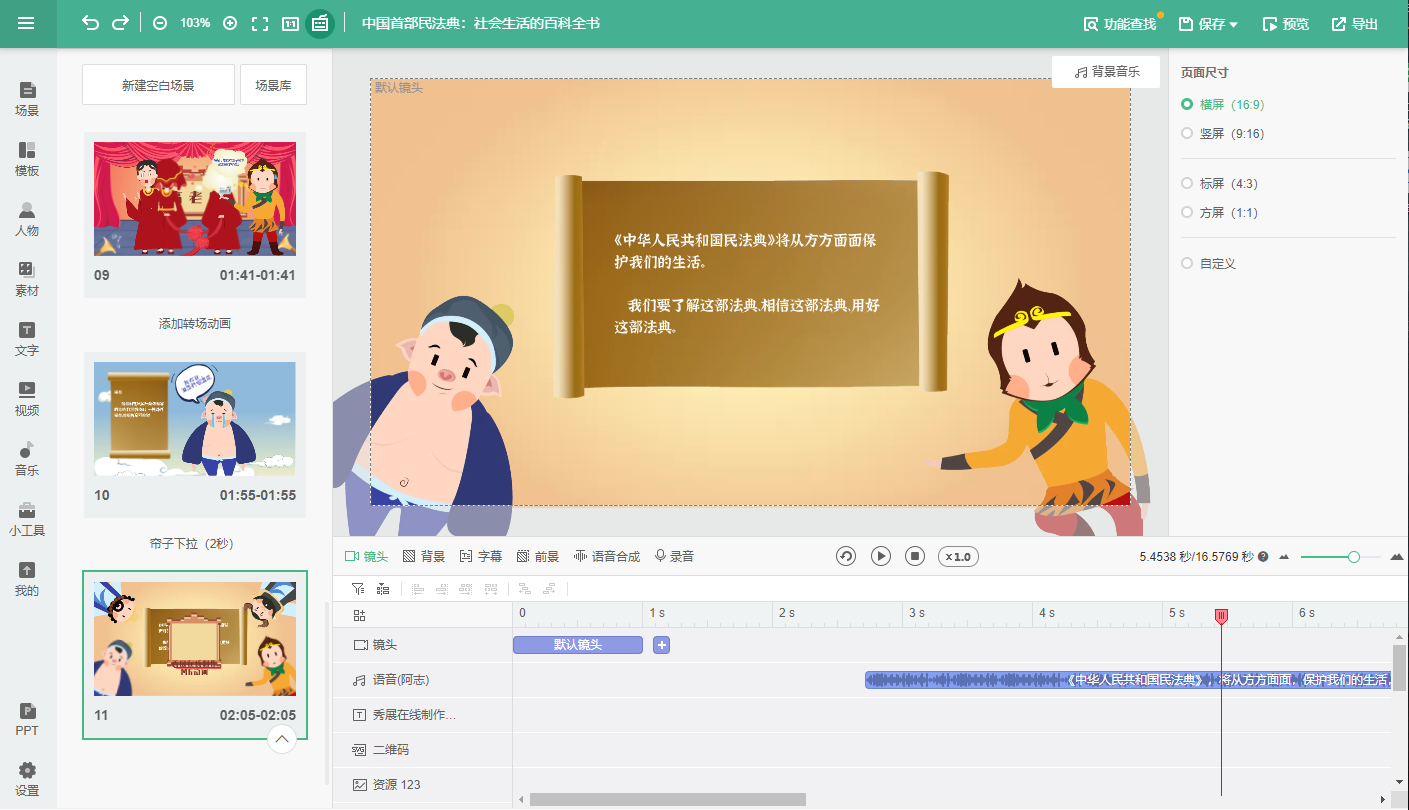Play the scene timeline
1409x810 pixels.
pos(880,556)
